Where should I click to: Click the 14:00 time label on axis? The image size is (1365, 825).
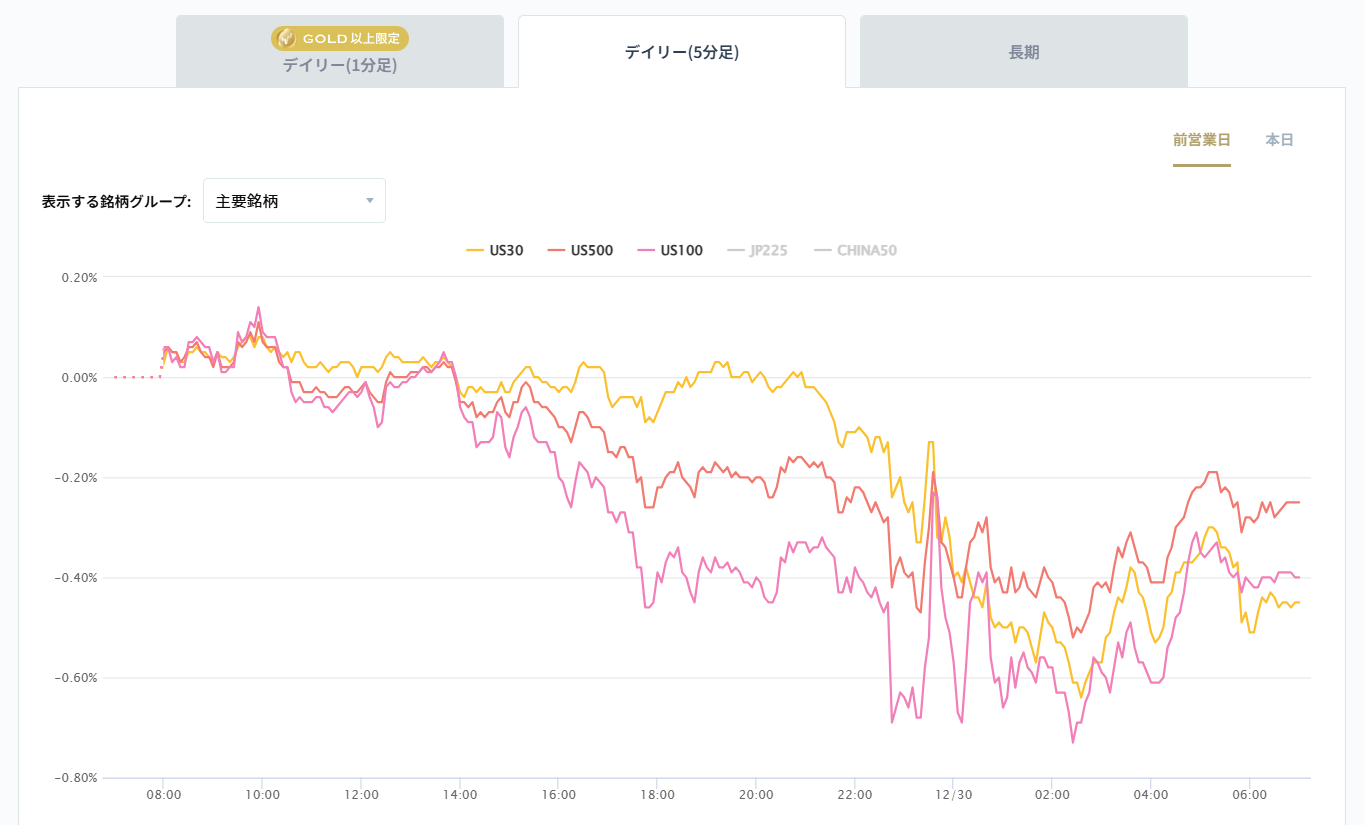460,795
